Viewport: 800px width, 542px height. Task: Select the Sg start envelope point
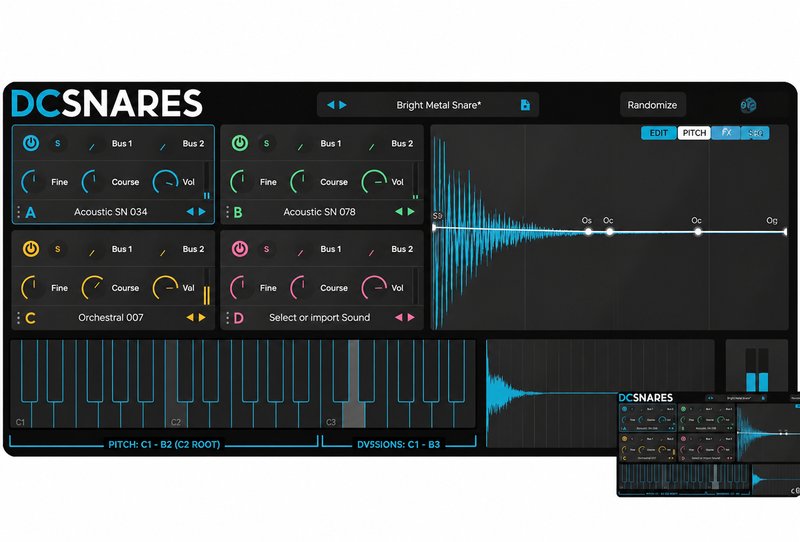[x=434, y=227]
